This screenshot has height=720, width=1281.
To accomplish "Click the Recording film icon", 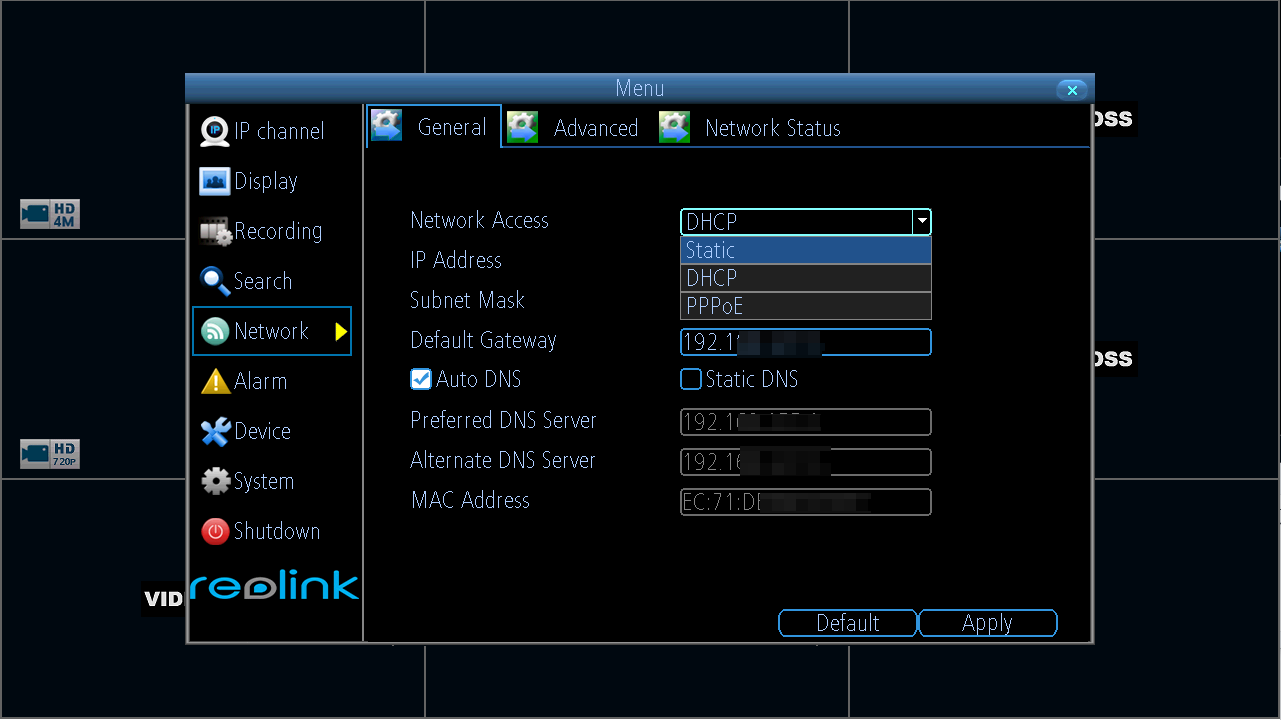I will tap(215, 231).
